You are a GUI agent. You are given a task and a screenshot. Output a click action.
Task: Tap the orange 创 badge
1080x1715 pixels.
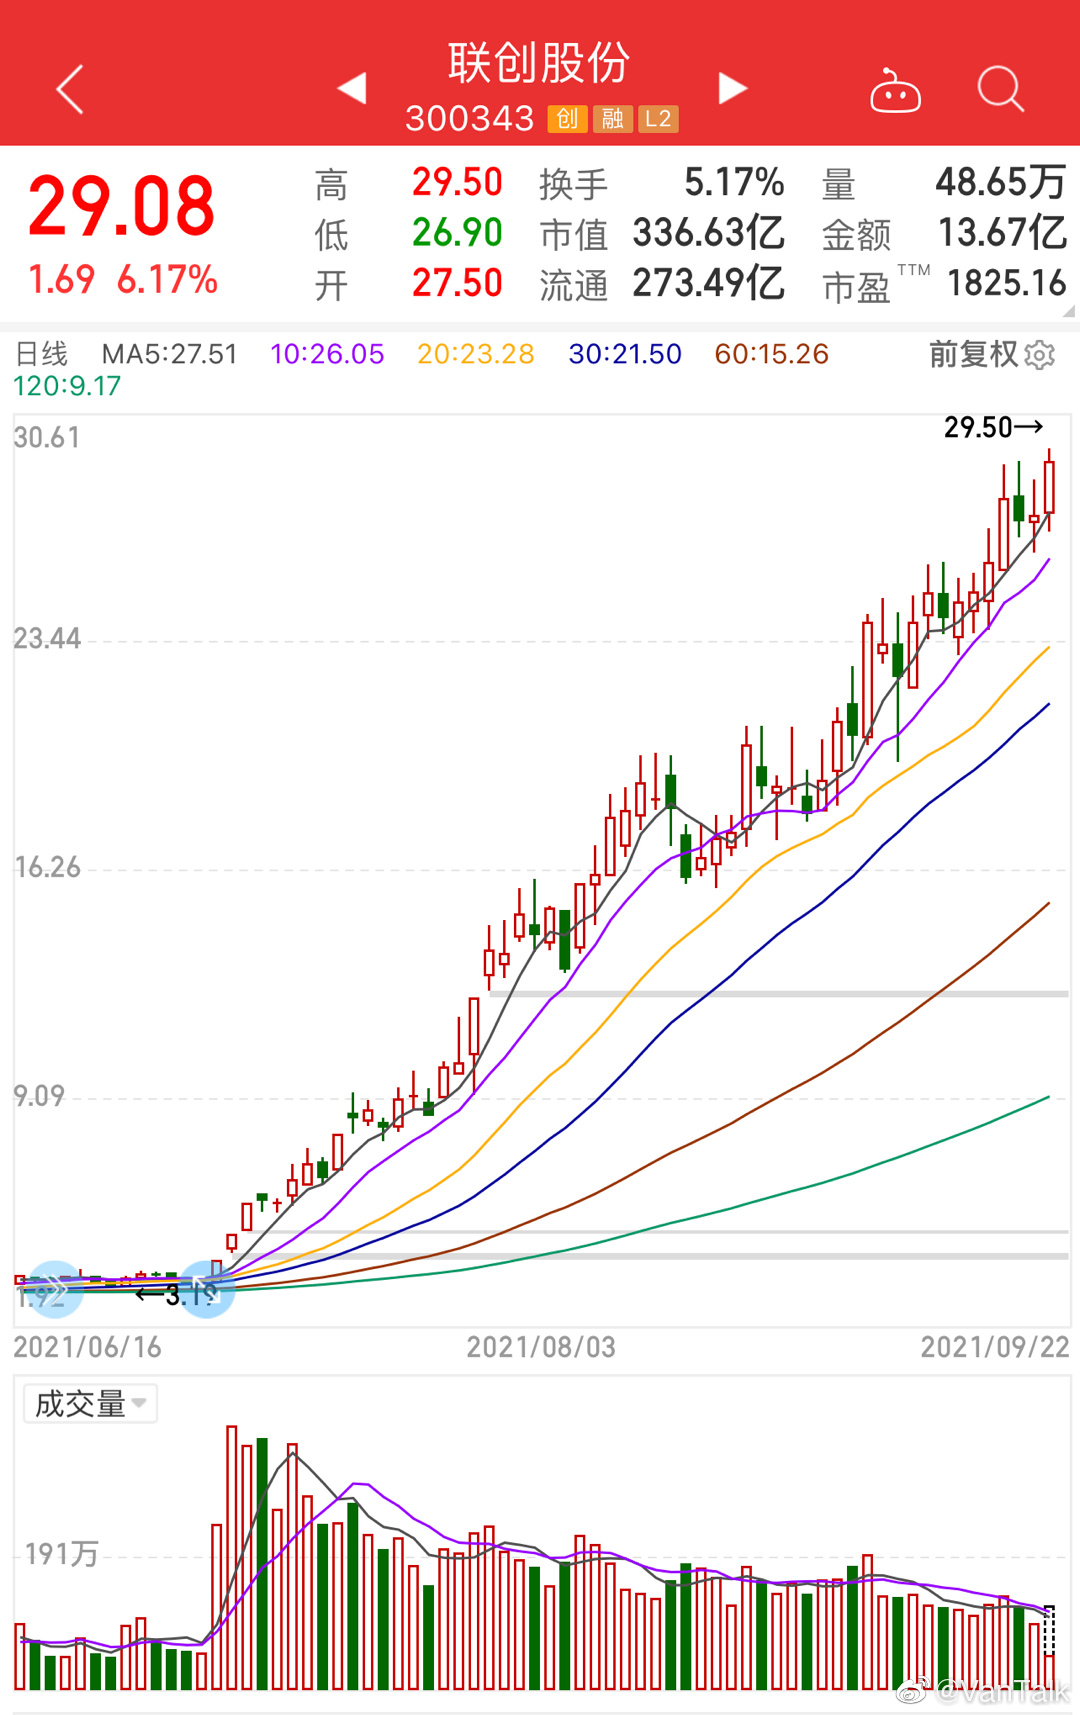(x=567, y=119)
